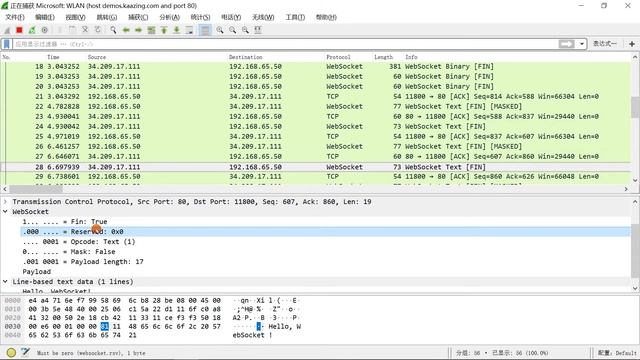Sort by the Length column header
This screenshot has width=640, height=360.
click(x=383, y=57)
